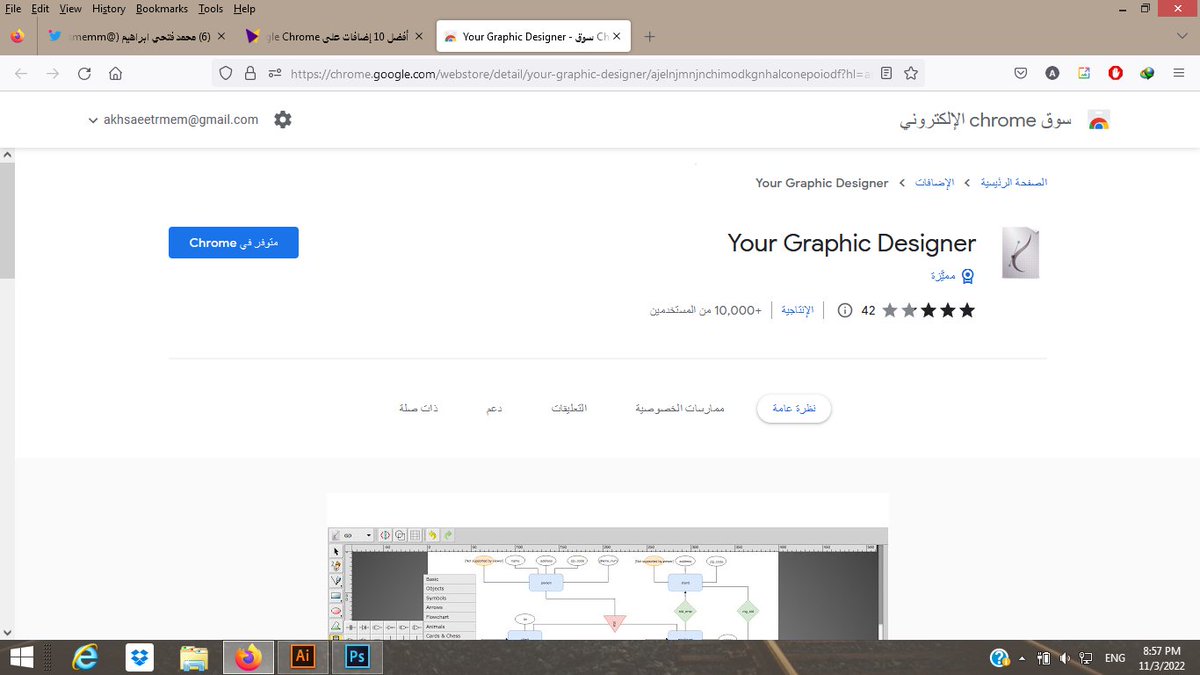
Task: Toggle reader view in the address bar
Action: pos(886,73)
